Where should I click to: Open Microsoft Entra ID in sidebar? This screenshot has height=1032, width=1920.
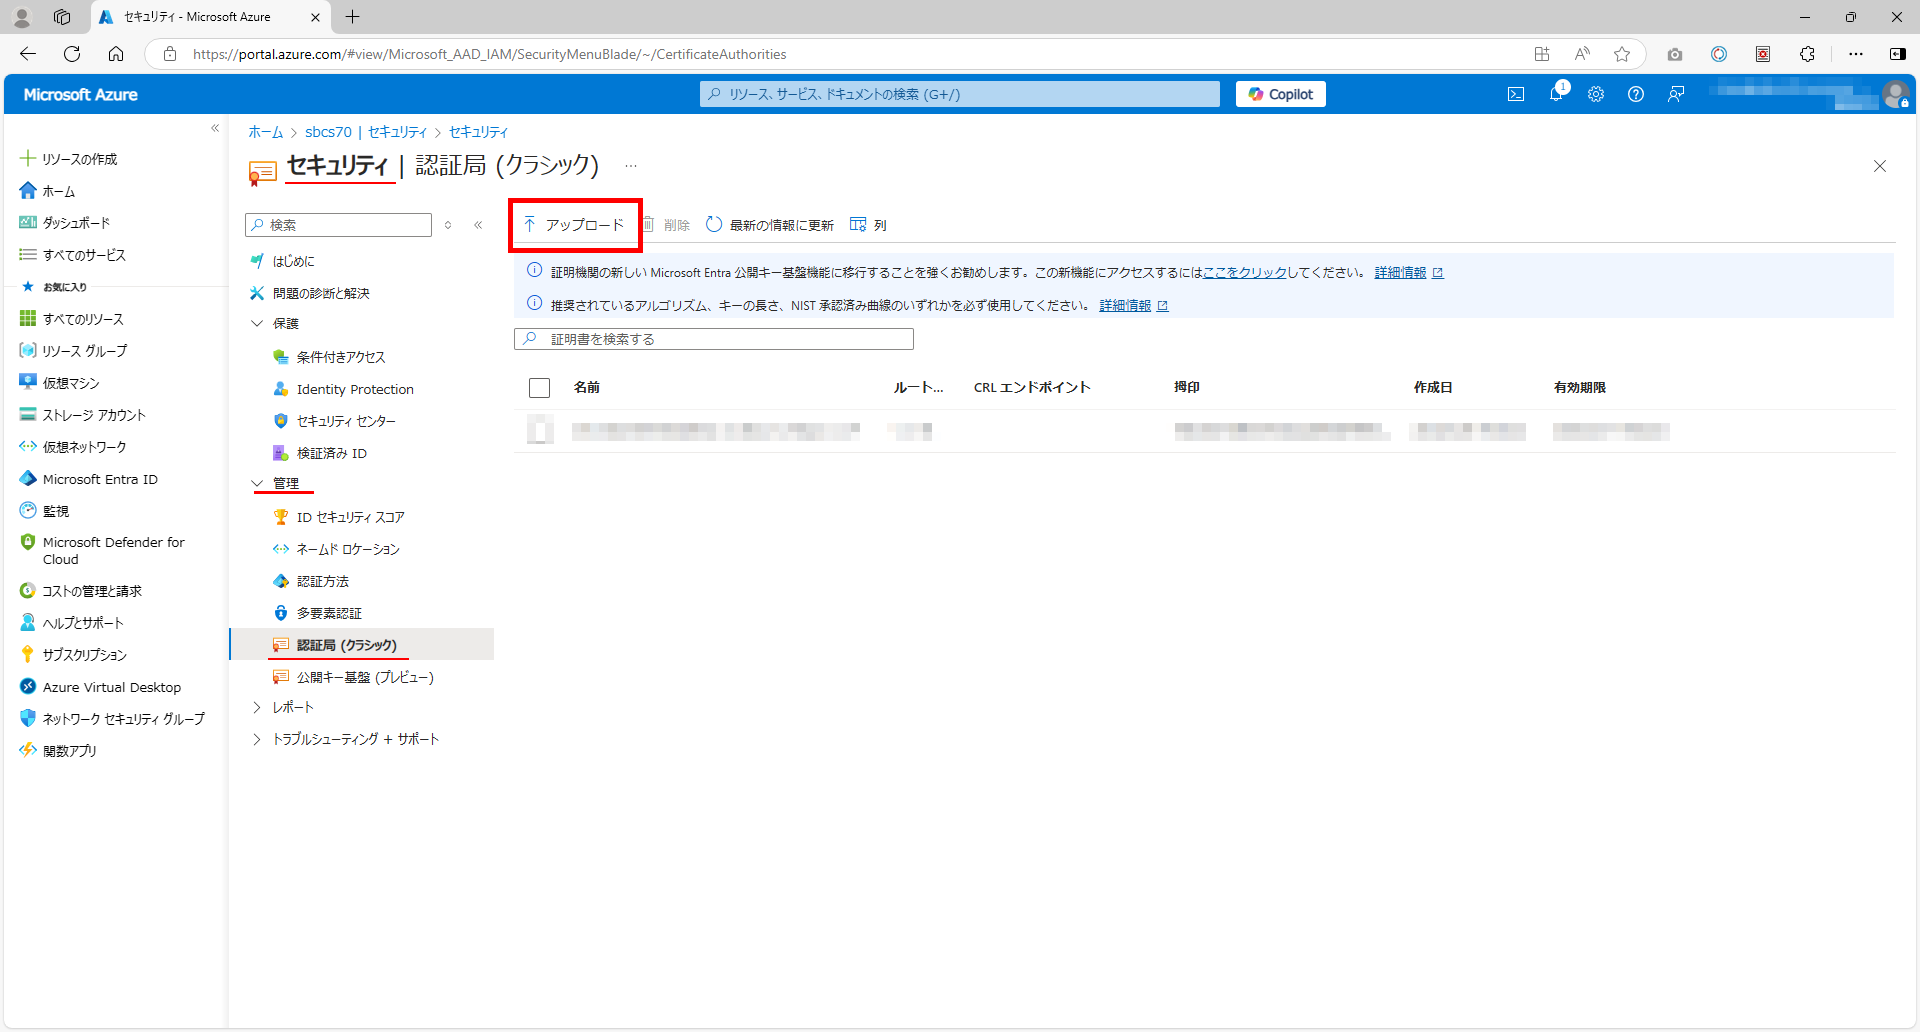[x=100, y=479]
